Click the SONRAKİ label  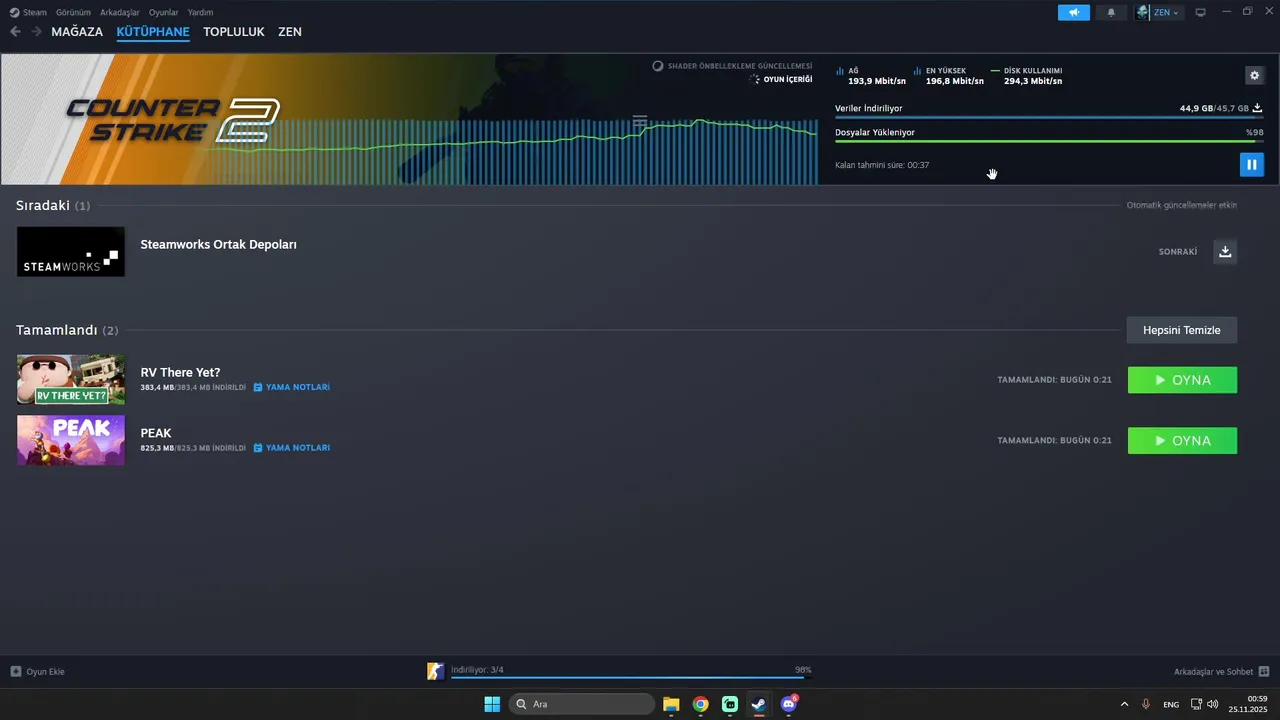(x=1178, y=252)
